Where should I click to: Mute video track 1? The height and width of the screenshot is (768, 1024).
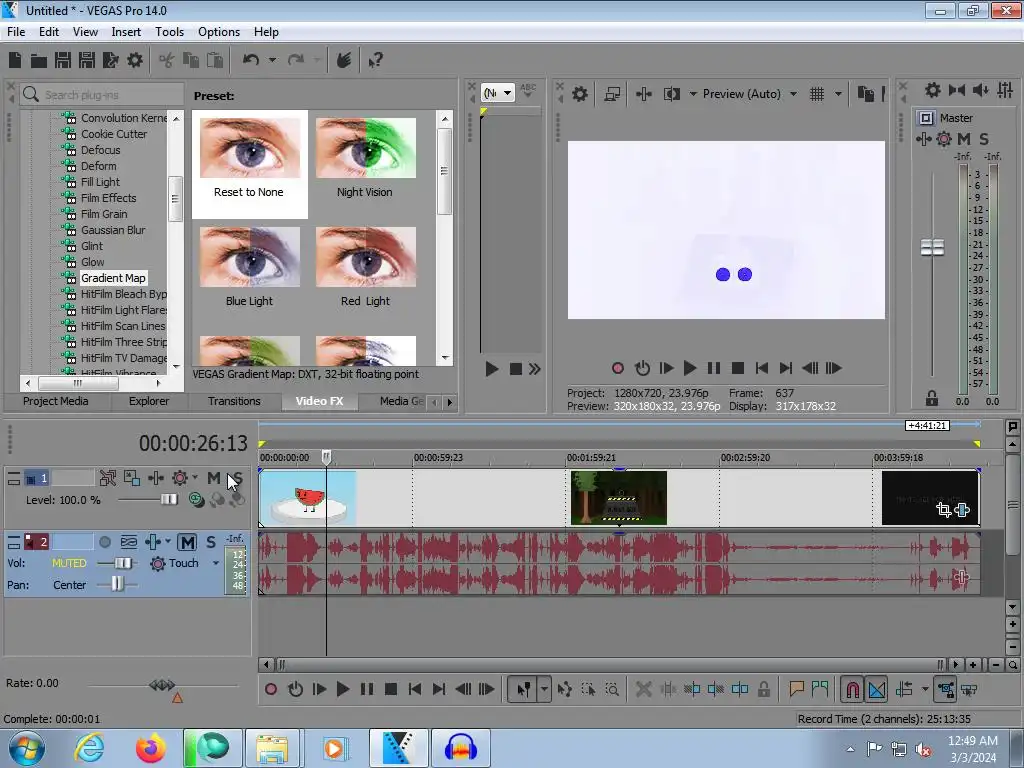point(214,478)
